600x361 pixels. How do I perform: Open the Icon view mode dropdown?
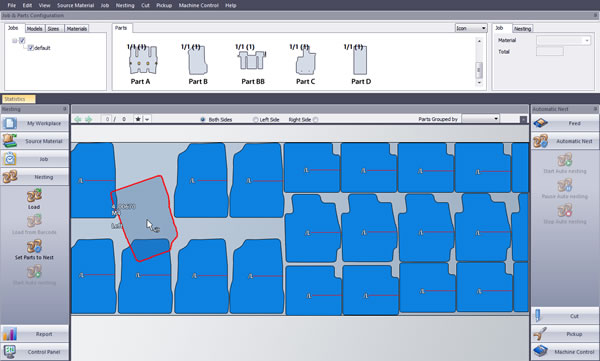tap(471, 28)
